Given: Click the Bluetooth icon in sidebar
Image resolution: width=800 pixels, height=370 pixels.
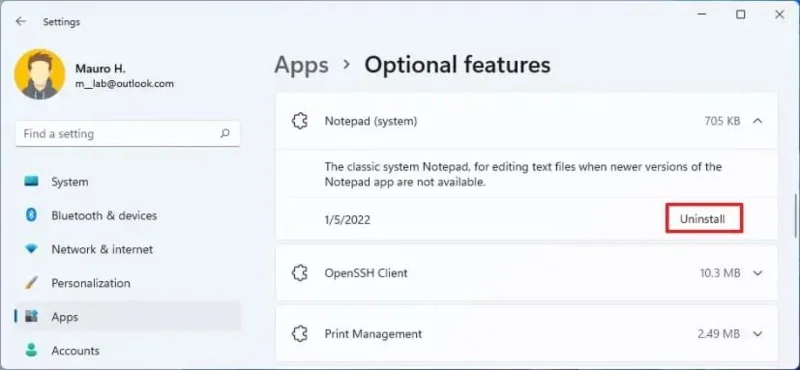Looking at the screenshot, I should tap(31, 215).
